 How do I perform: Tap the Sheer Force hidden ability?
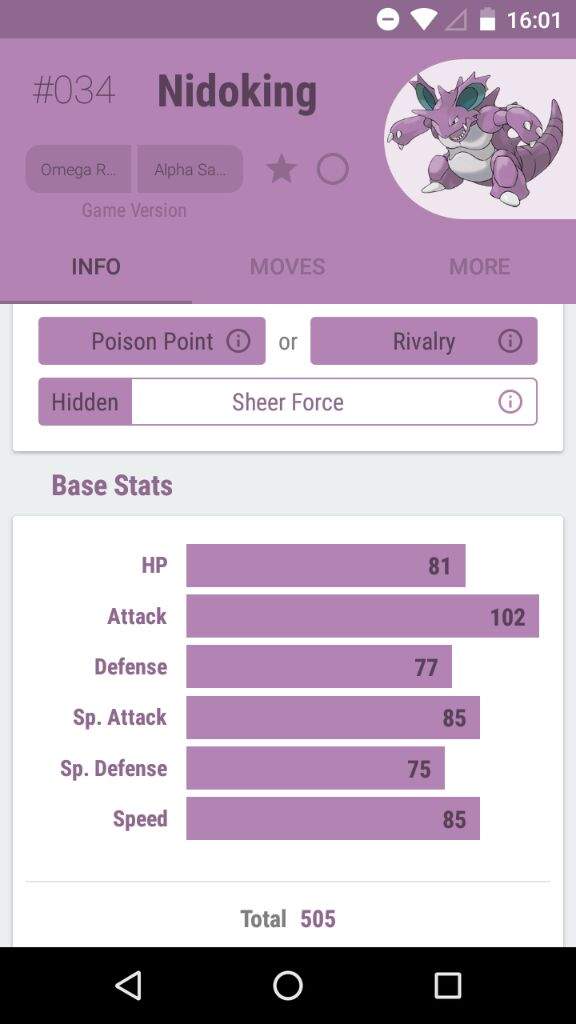(x=288, y=402)
